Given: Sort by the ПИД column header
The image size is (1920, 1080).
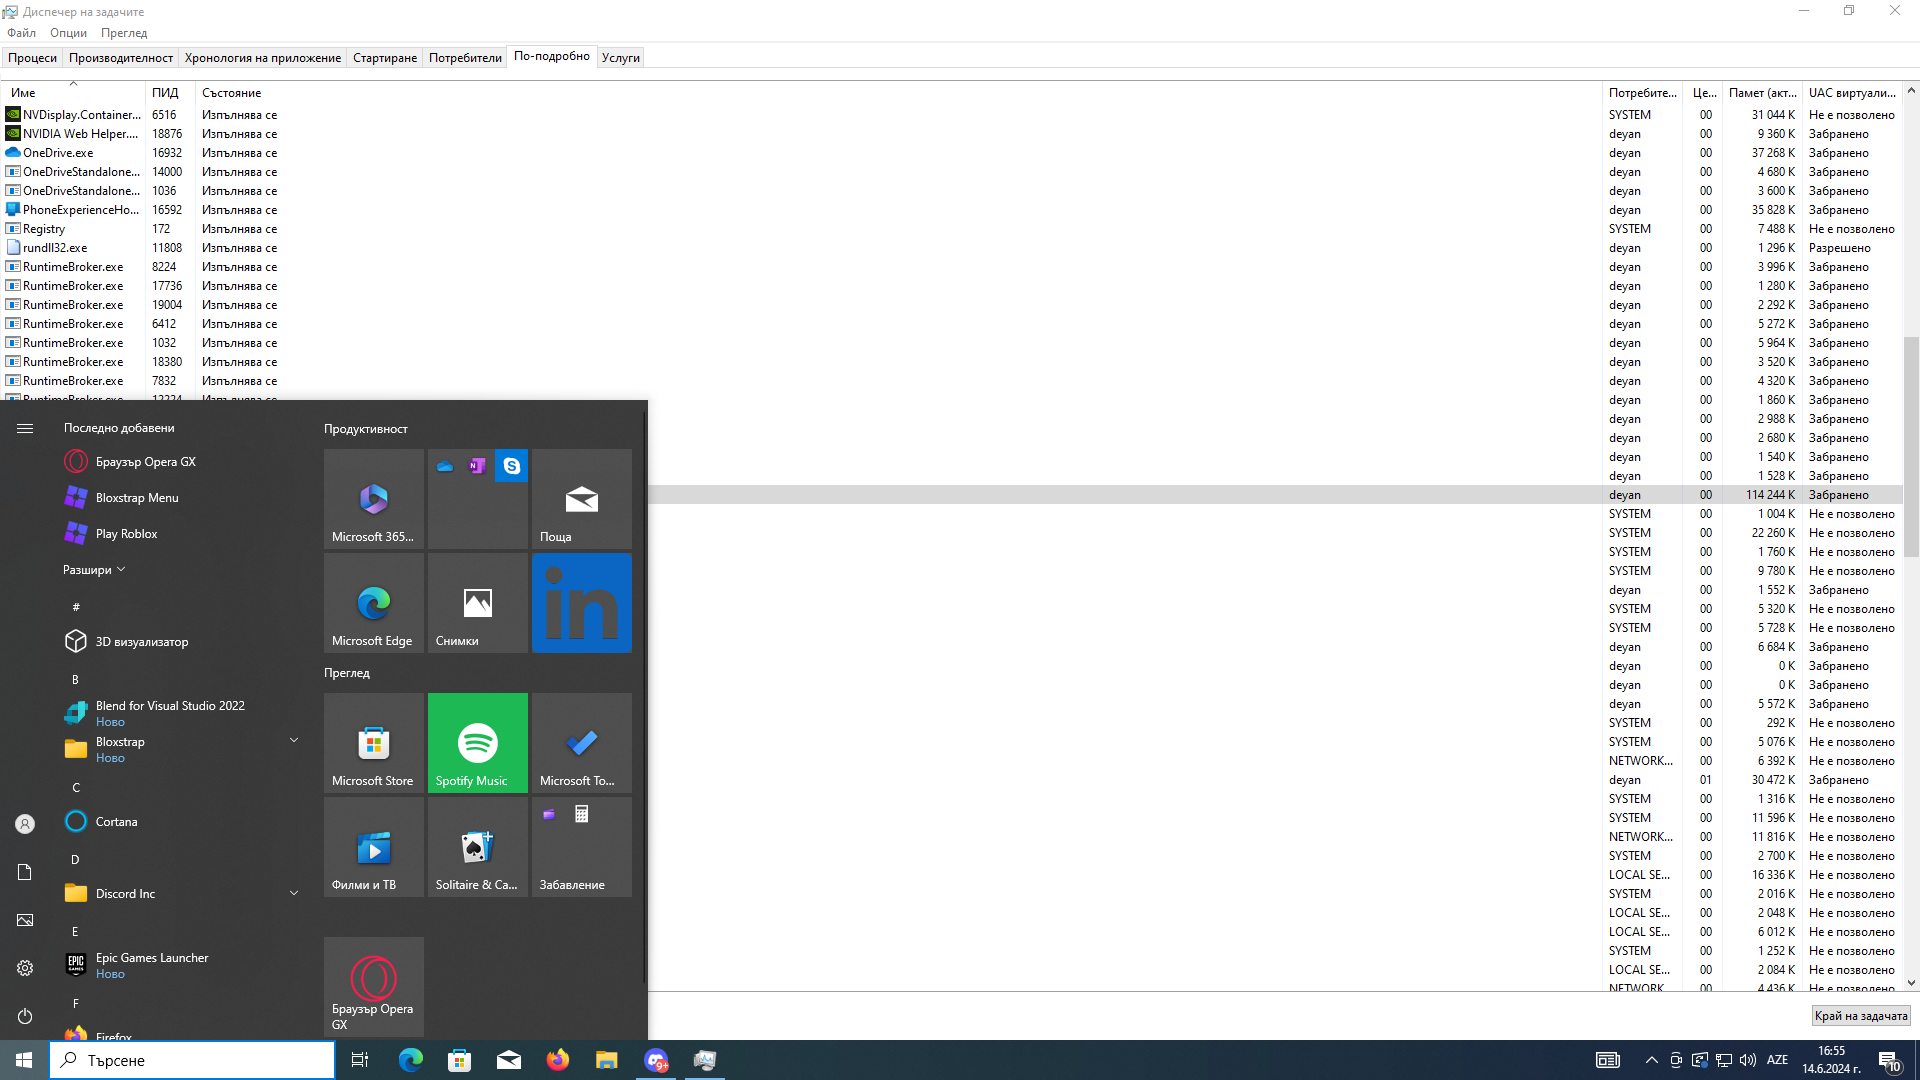Looking at the screenshot, I should (165, 93).
